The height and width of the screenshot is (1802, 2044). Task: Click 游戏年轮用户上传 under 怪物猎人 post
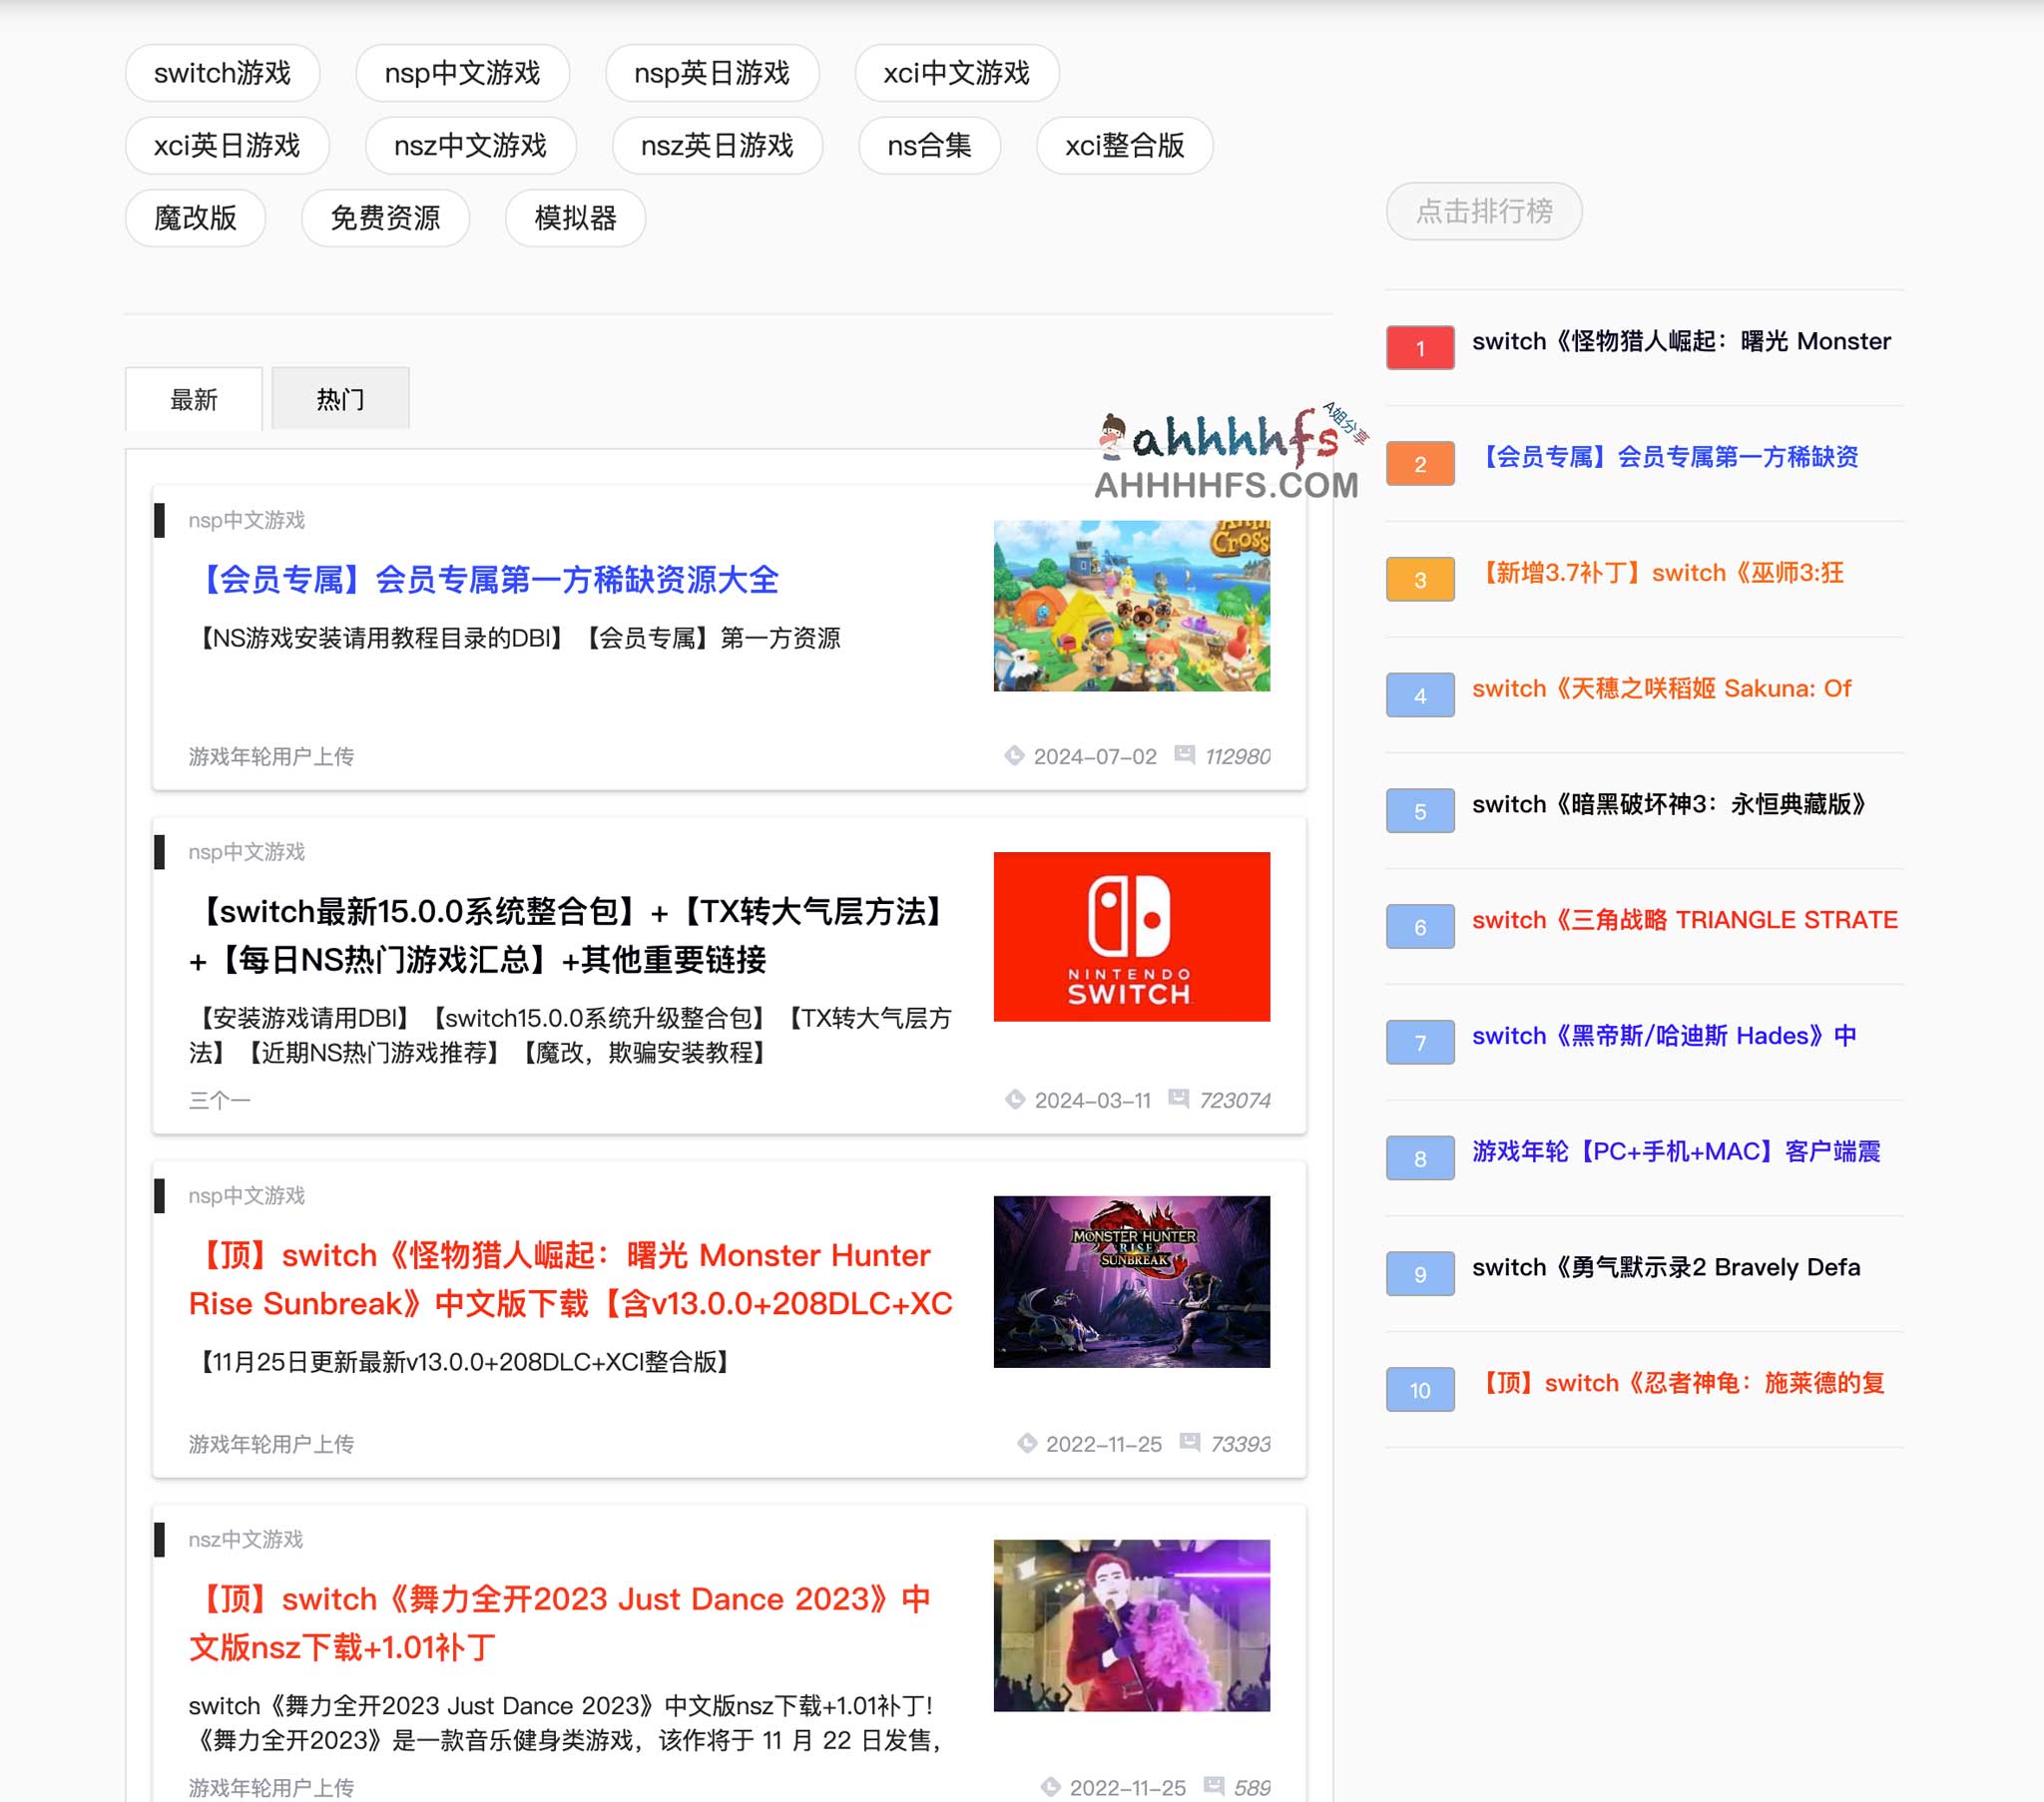(x=271, y=1444)
